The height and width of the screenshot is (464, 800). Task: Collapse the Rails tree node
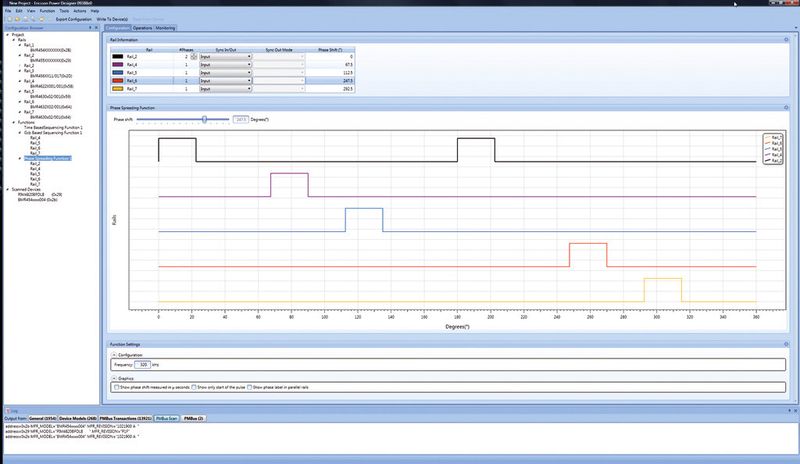14,40
